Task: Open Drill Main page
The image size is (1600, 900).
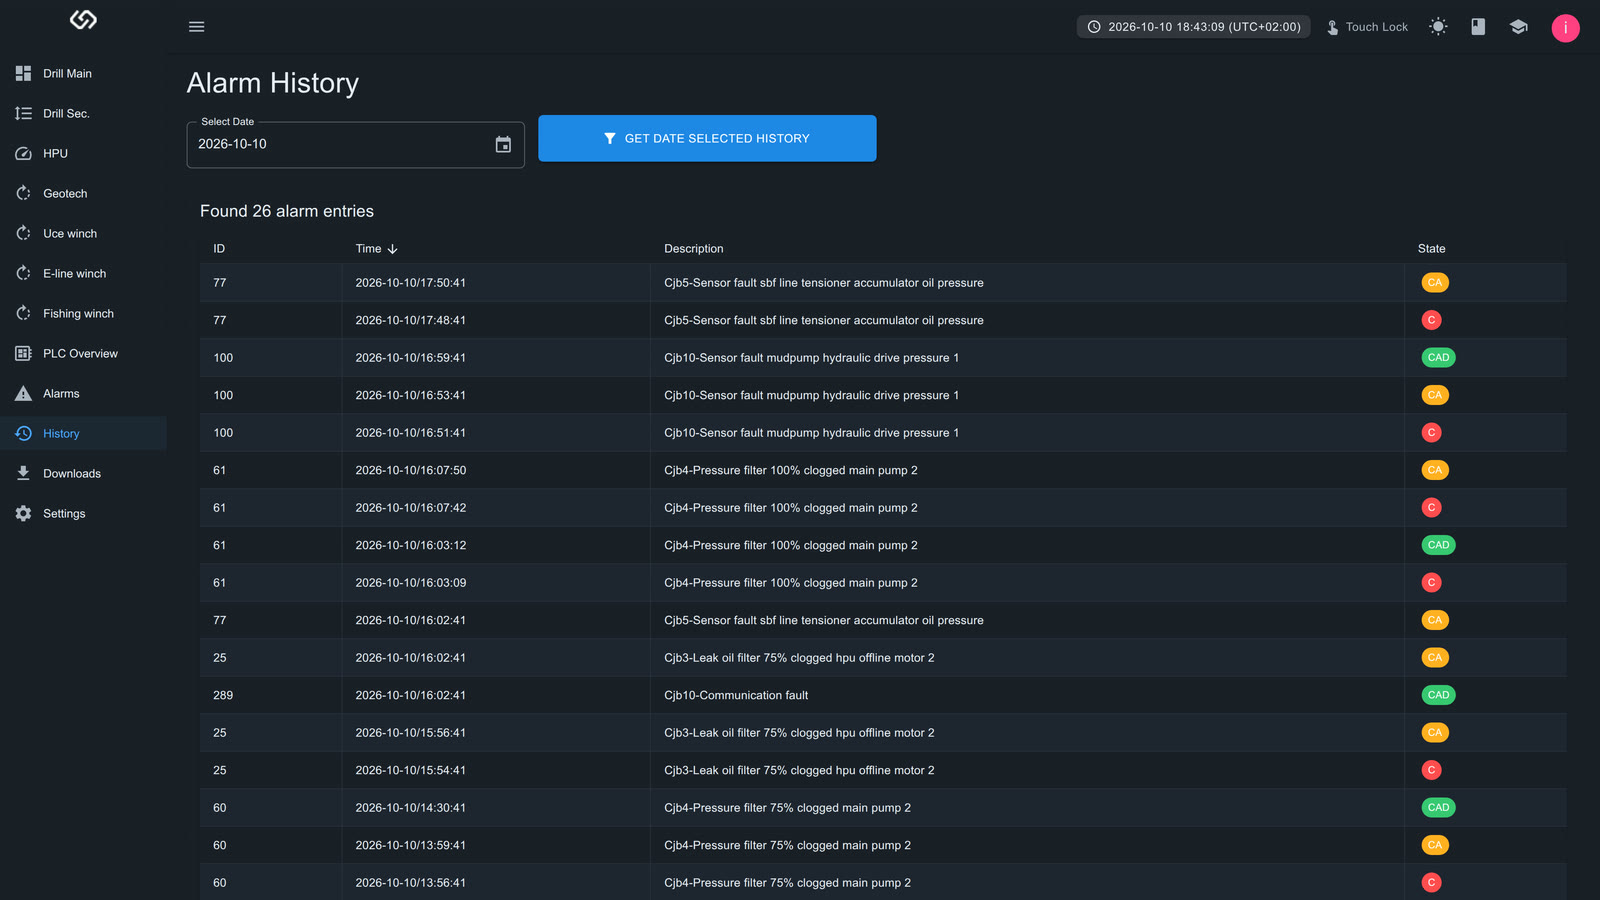Action: [83, 74]
